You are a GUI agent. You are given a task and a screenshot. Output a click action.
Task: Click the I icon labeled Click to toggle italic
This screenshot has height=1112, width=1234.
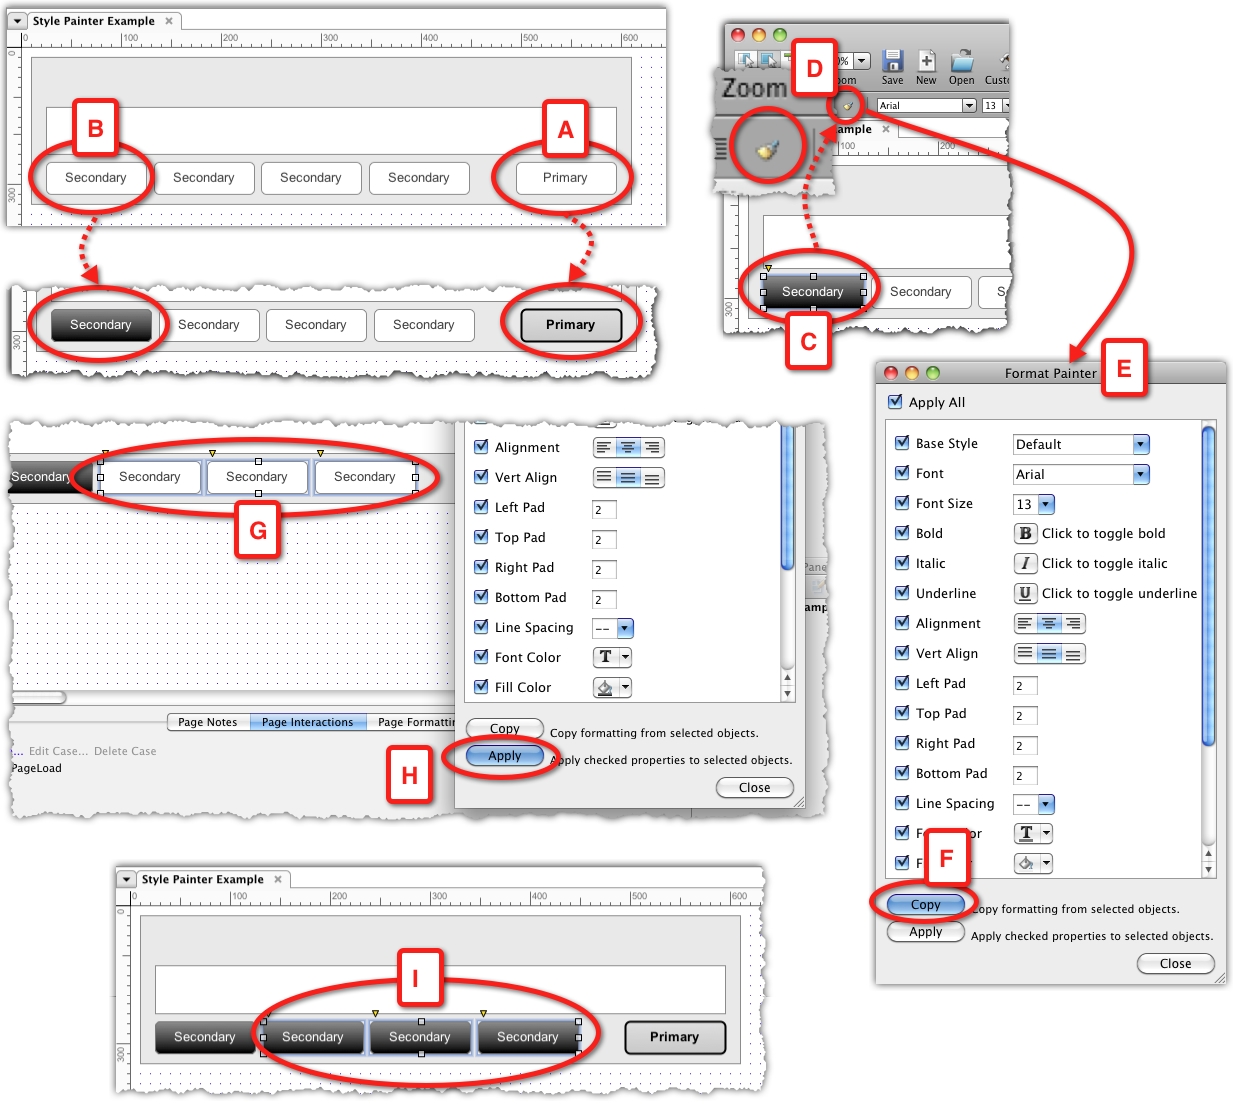[x=1025, y=563]
